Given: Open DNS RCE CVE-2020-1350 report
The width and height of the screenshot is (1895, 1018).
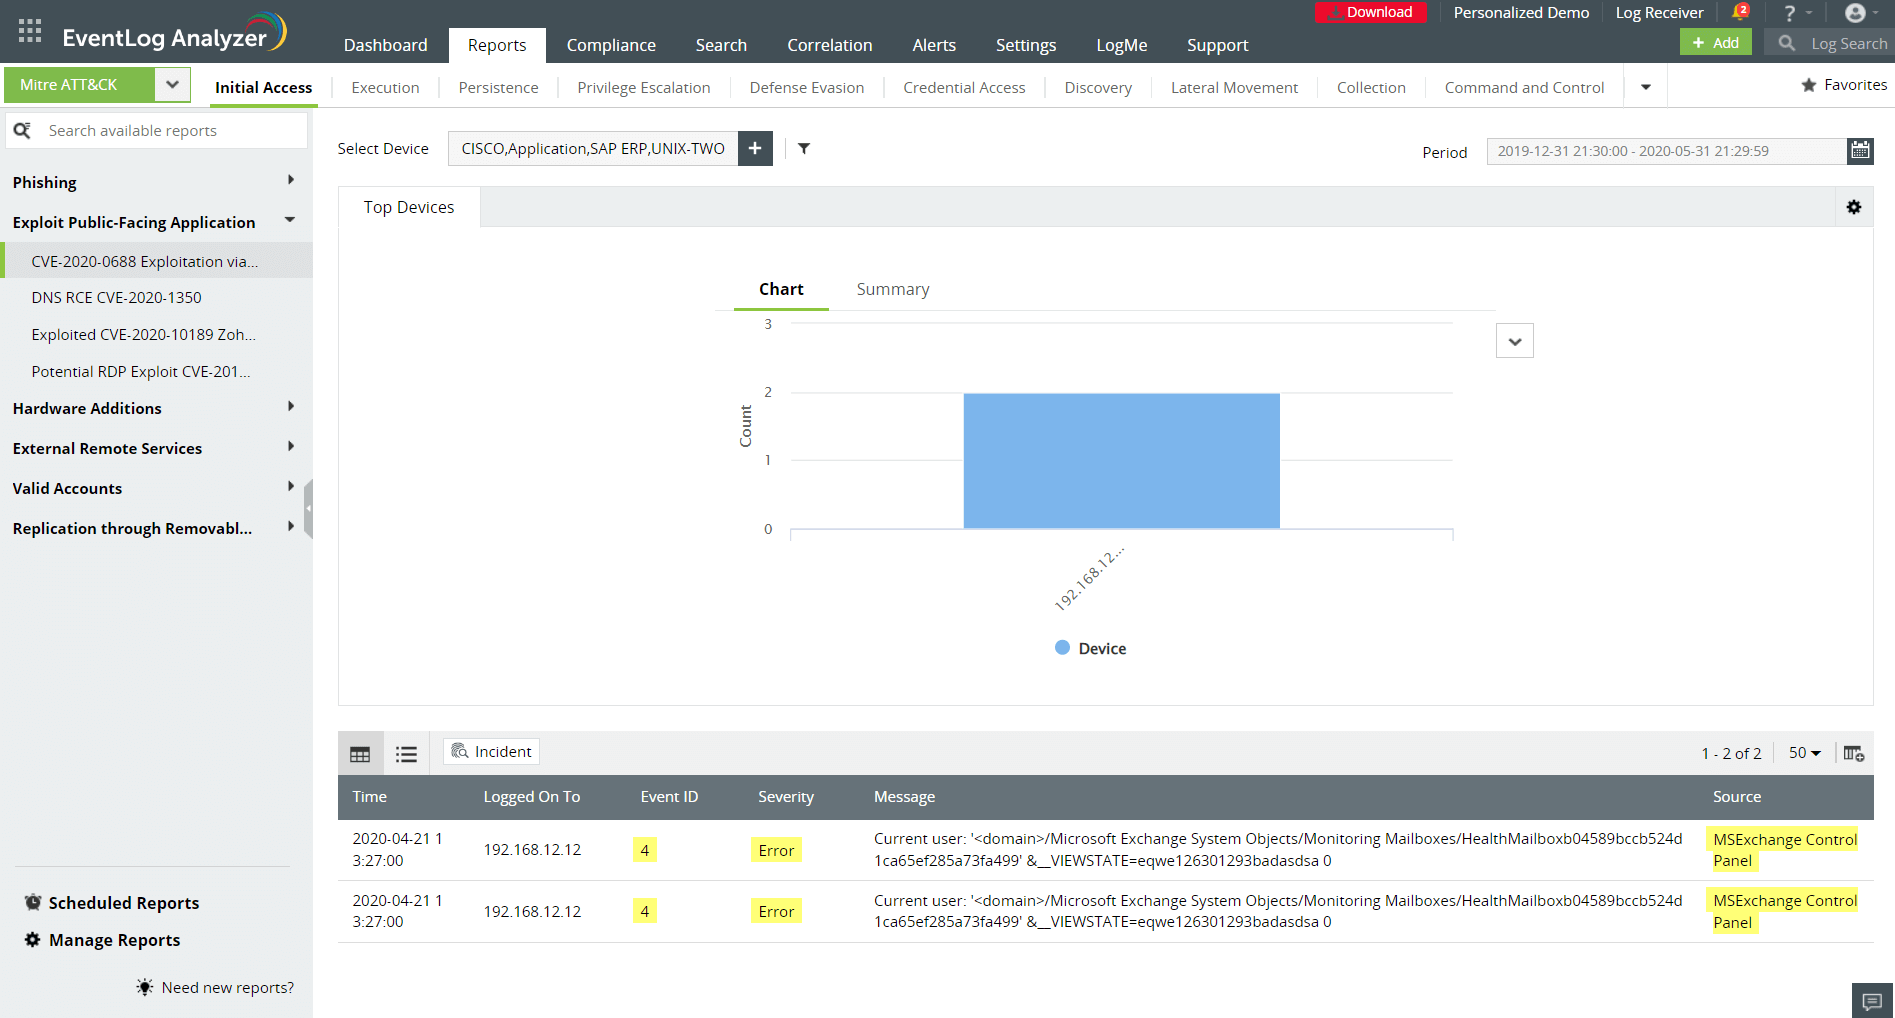Looking at the screenshot, I should (x=116, y=298).
